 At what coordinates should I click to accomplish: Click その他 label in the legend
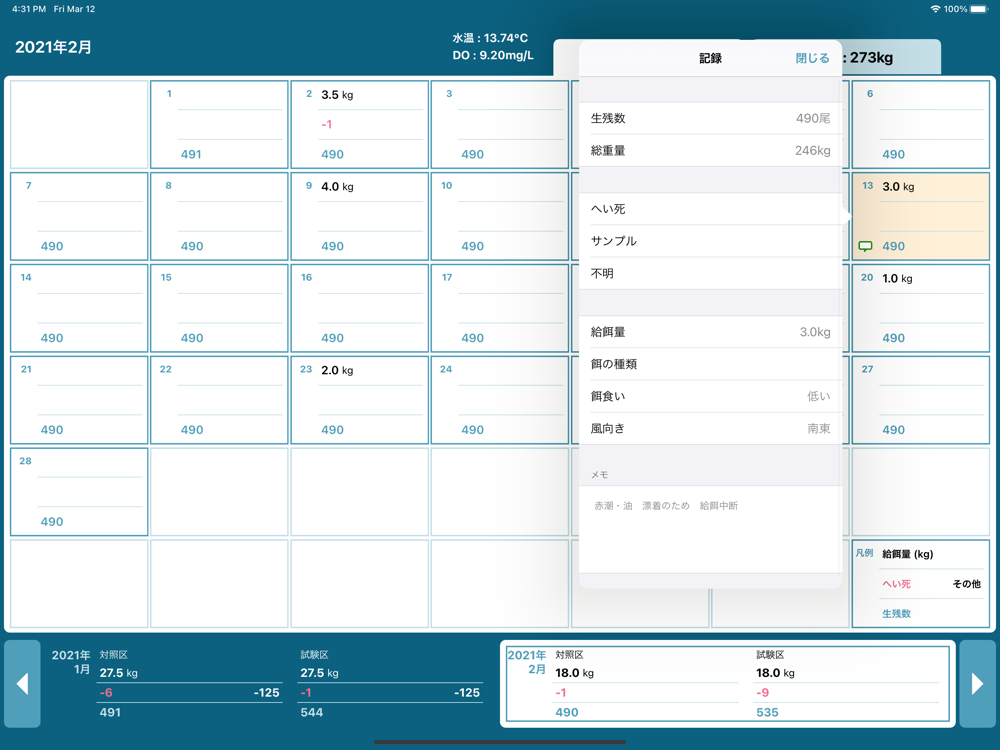[x=966, y=584]
